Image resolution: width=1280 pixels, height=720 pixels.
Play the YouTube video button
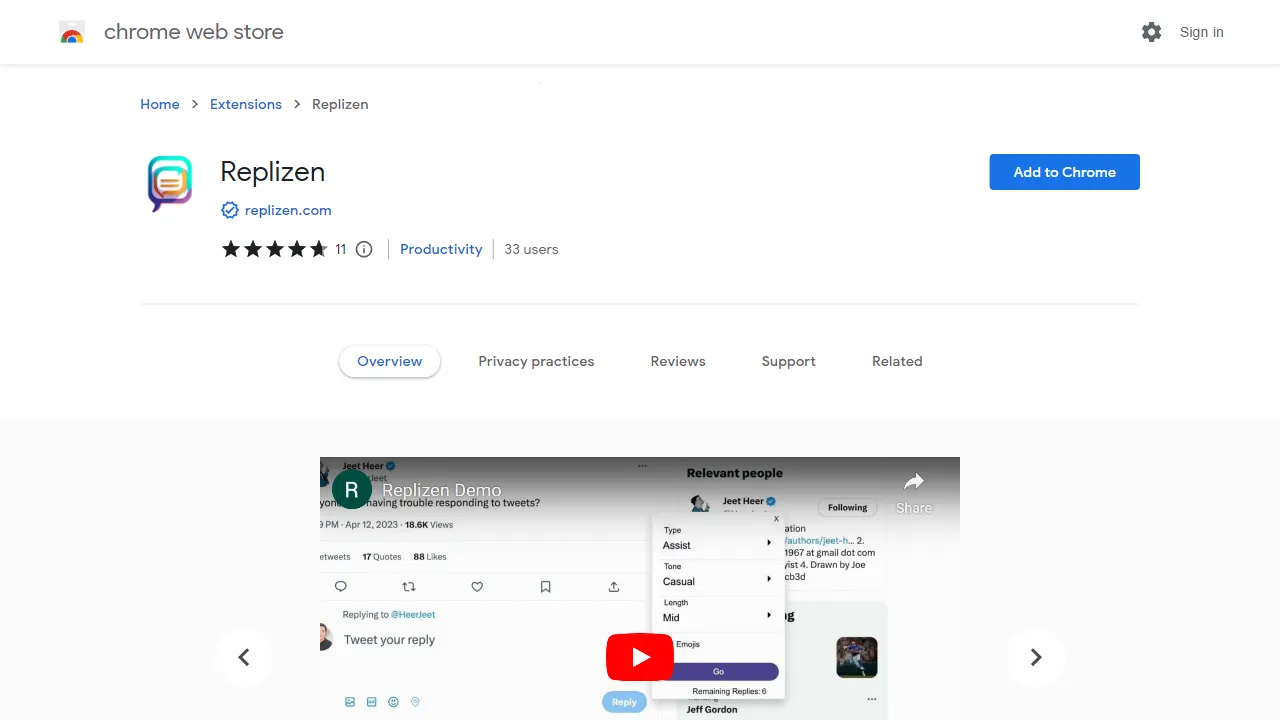point(640,657)
